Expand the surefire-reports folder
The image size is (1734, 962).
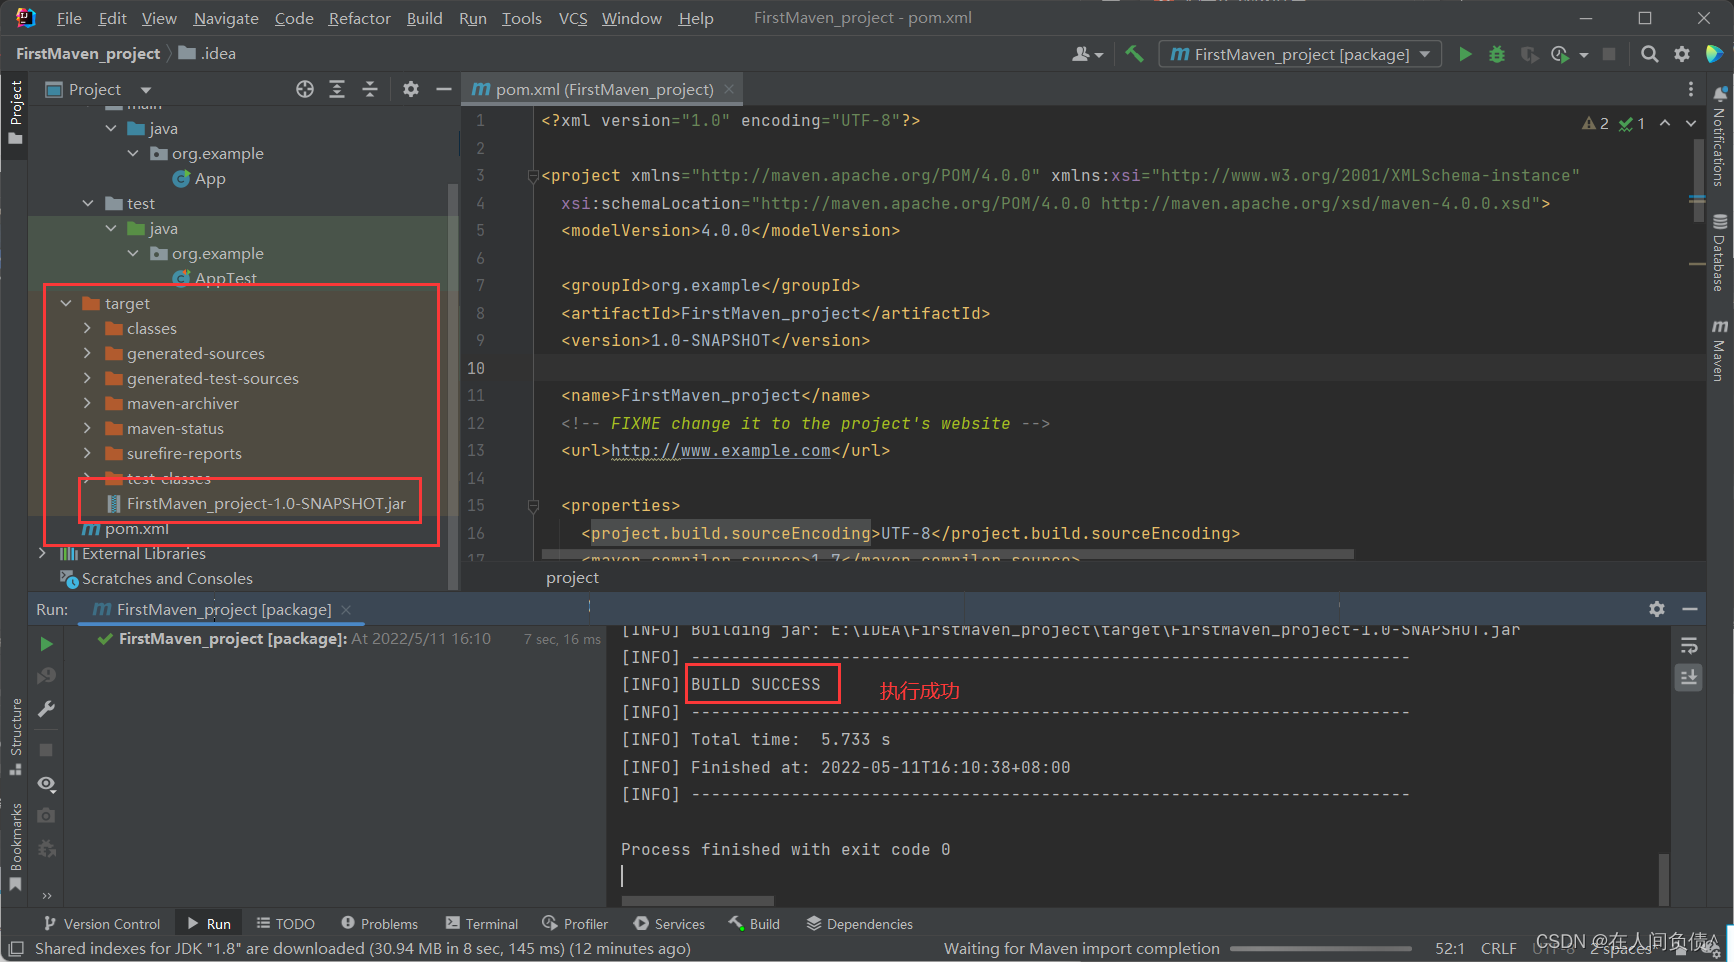(x=88, y=453)
